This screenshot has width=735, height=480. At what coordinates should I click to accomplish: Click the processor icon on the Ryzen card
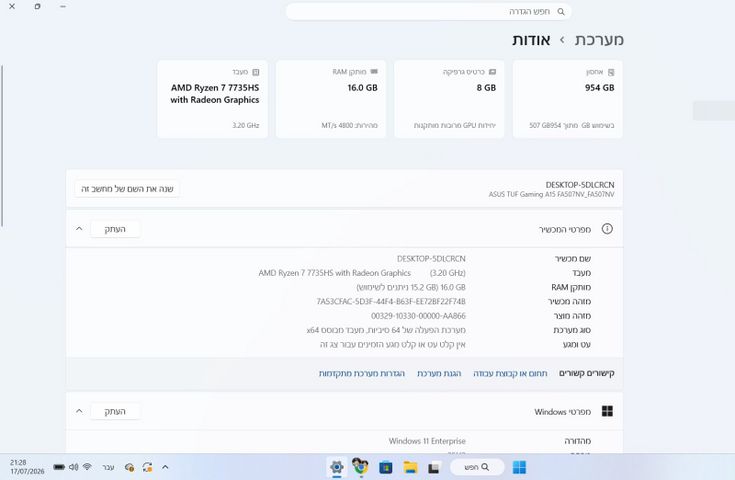pyautogui.click(x=255, y=72)
